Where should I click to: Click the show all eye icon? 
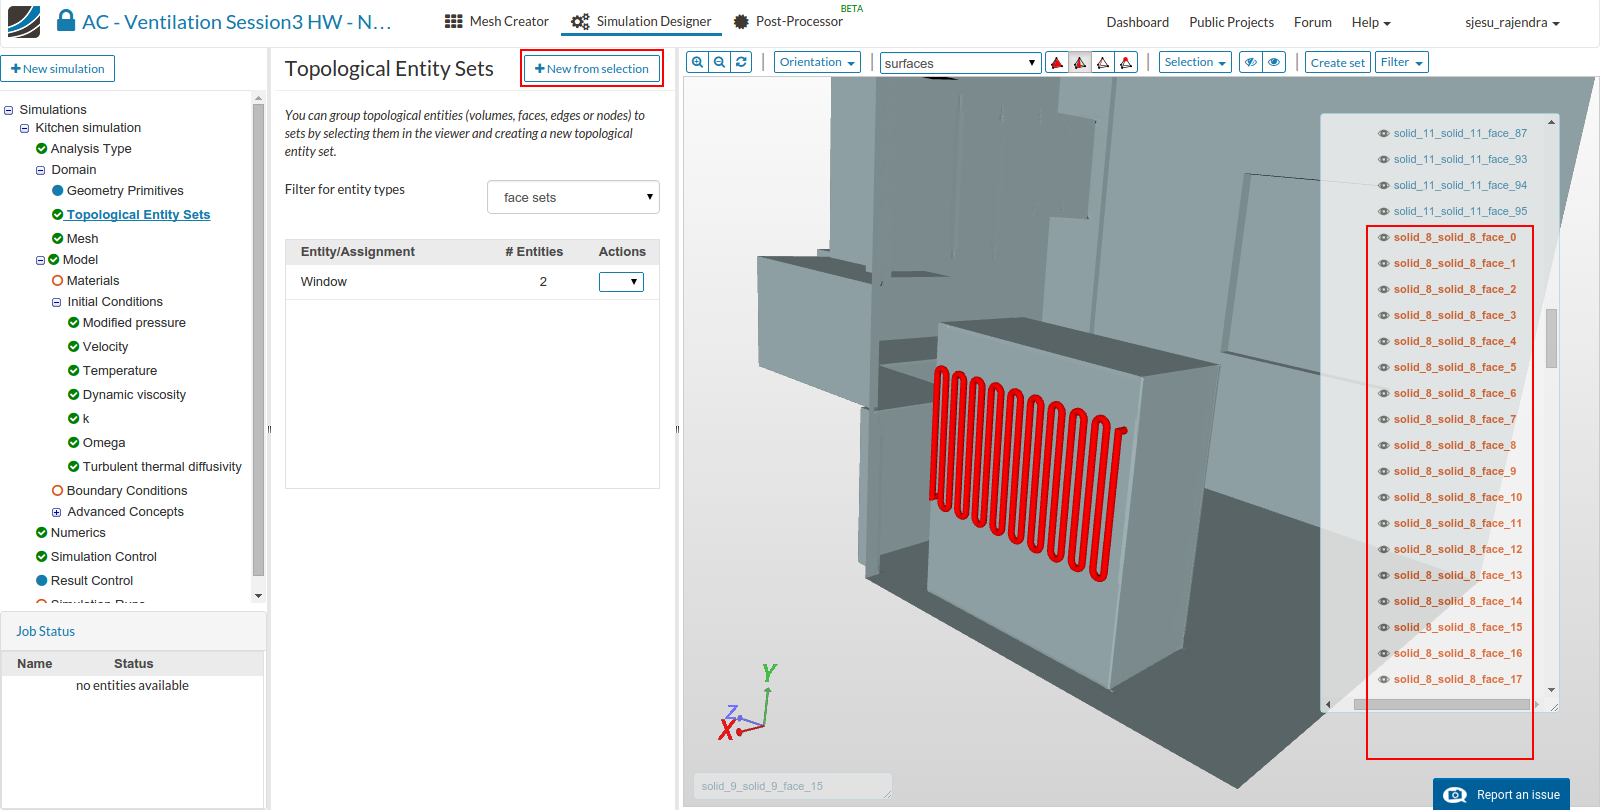(1274, 62)
